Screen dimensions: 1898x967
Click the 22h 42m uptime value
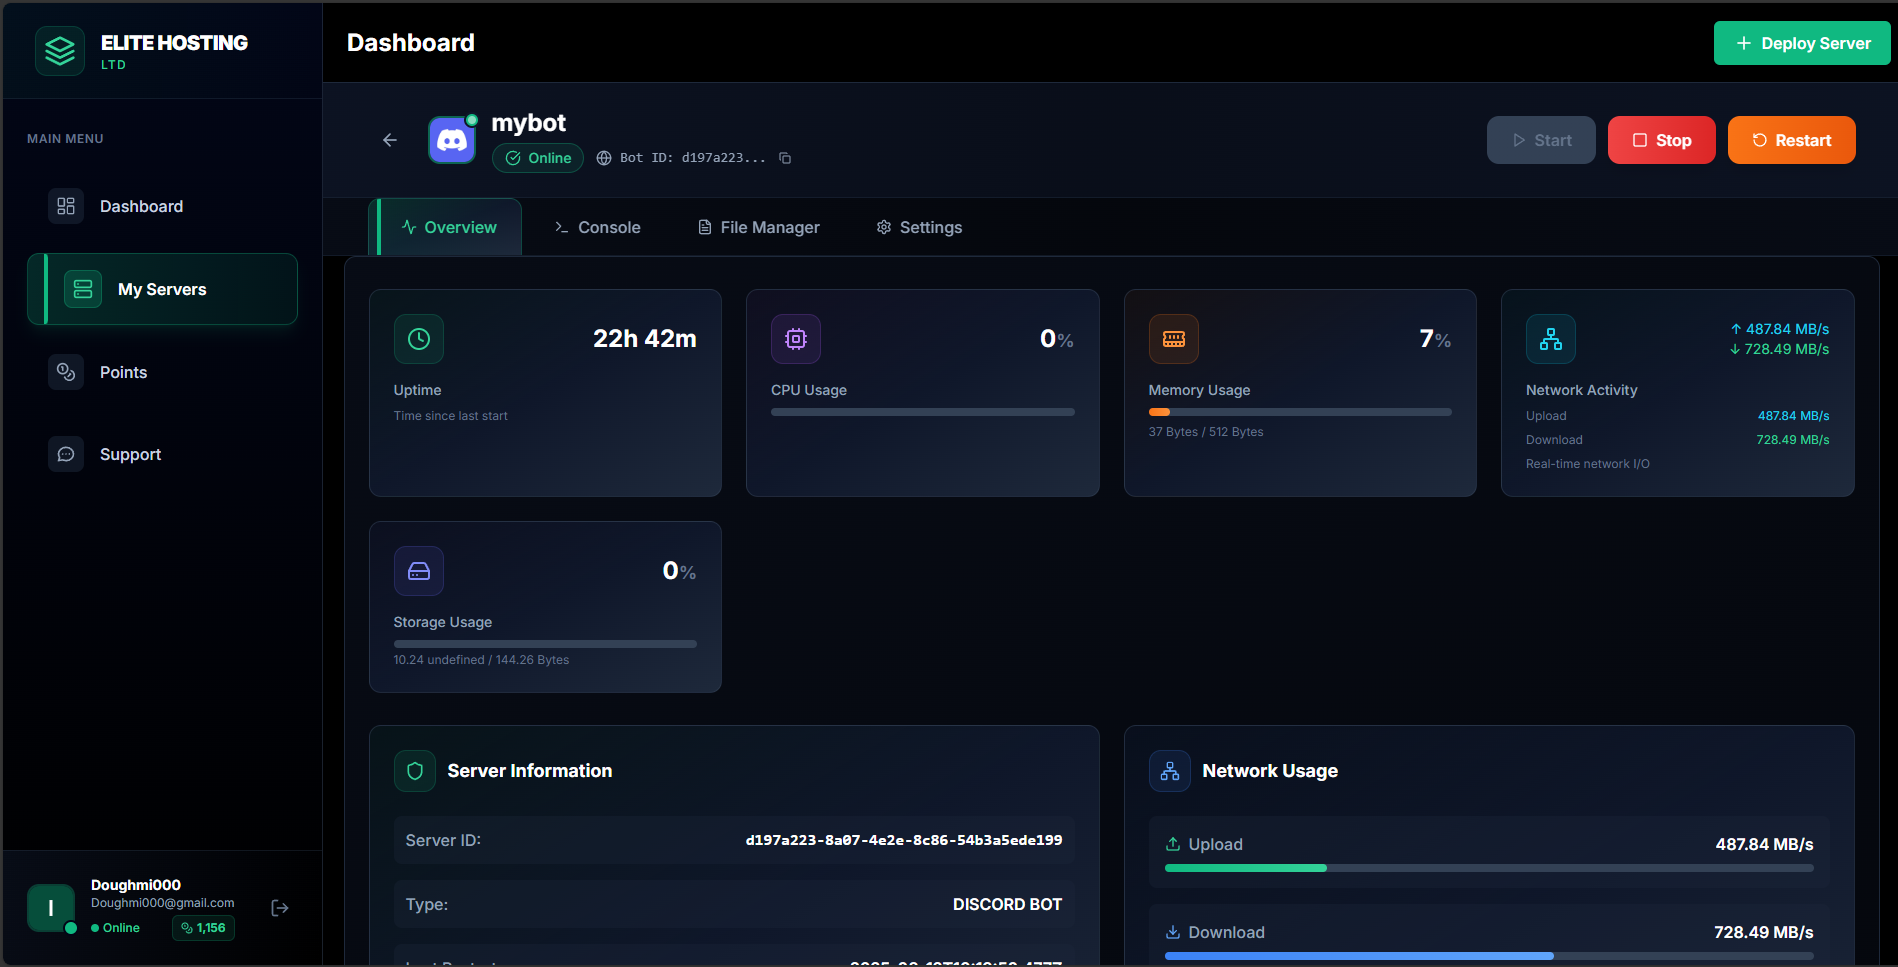645,339
